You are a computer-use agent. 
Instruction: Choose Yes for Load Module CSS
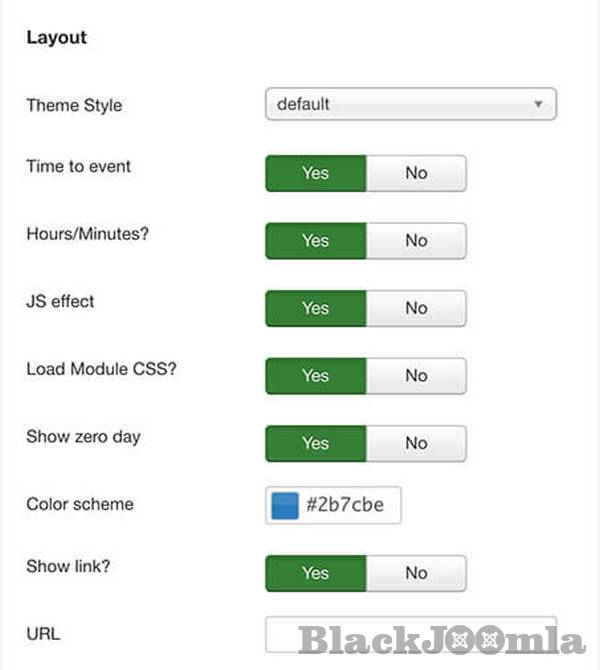[x=316, y=376]
